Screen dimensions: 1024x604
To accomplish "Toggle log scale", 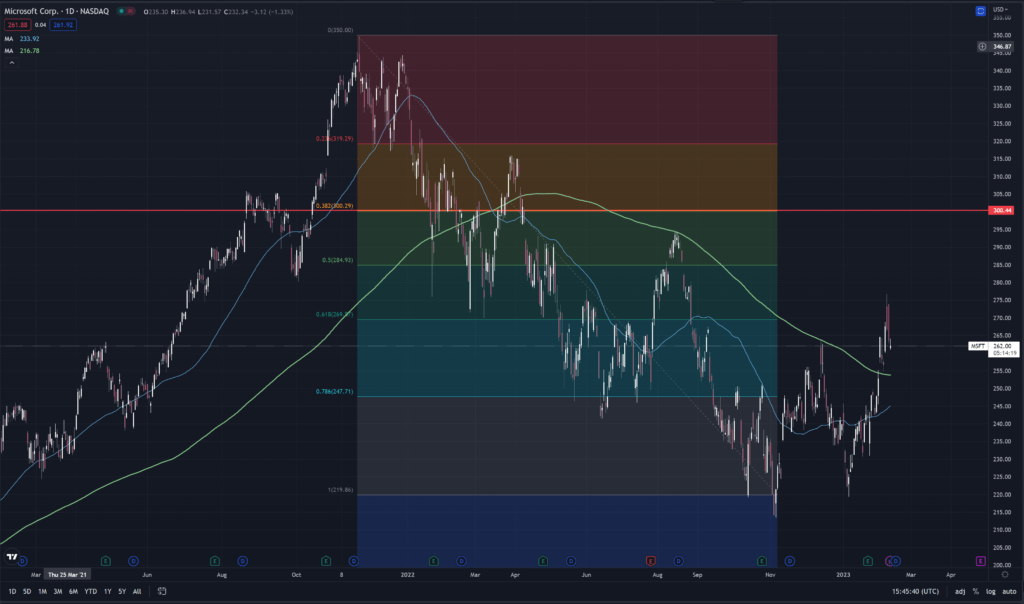I will pos(991,592).
